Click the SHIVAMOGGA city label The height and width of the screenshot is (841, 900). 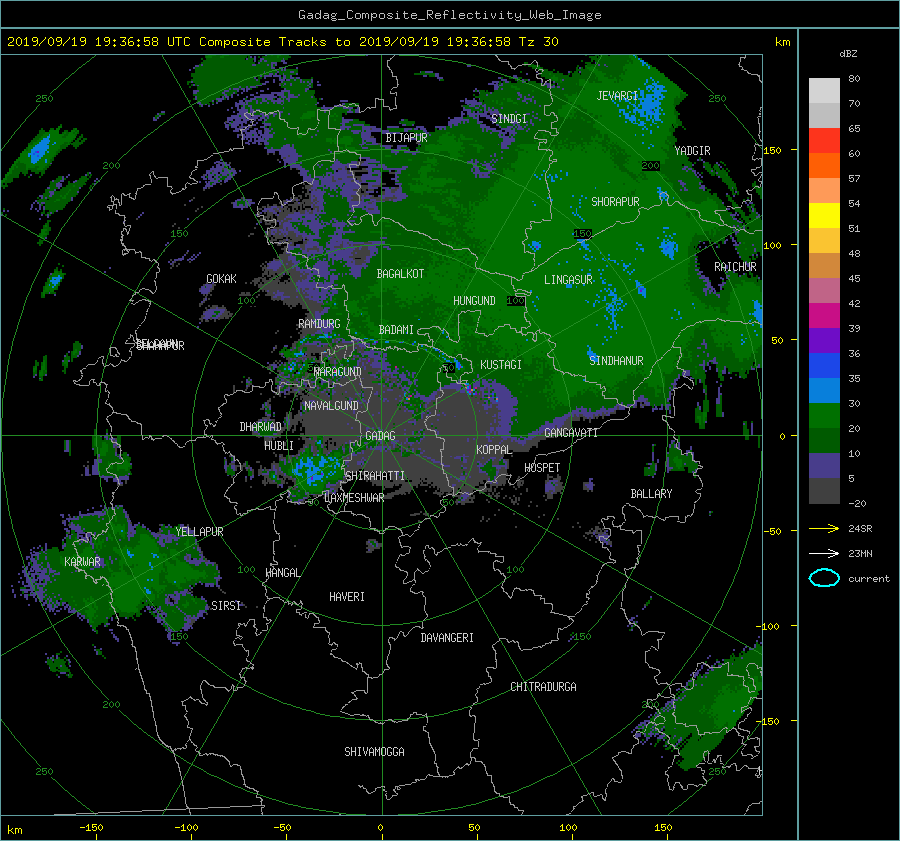tap(374, 752)
